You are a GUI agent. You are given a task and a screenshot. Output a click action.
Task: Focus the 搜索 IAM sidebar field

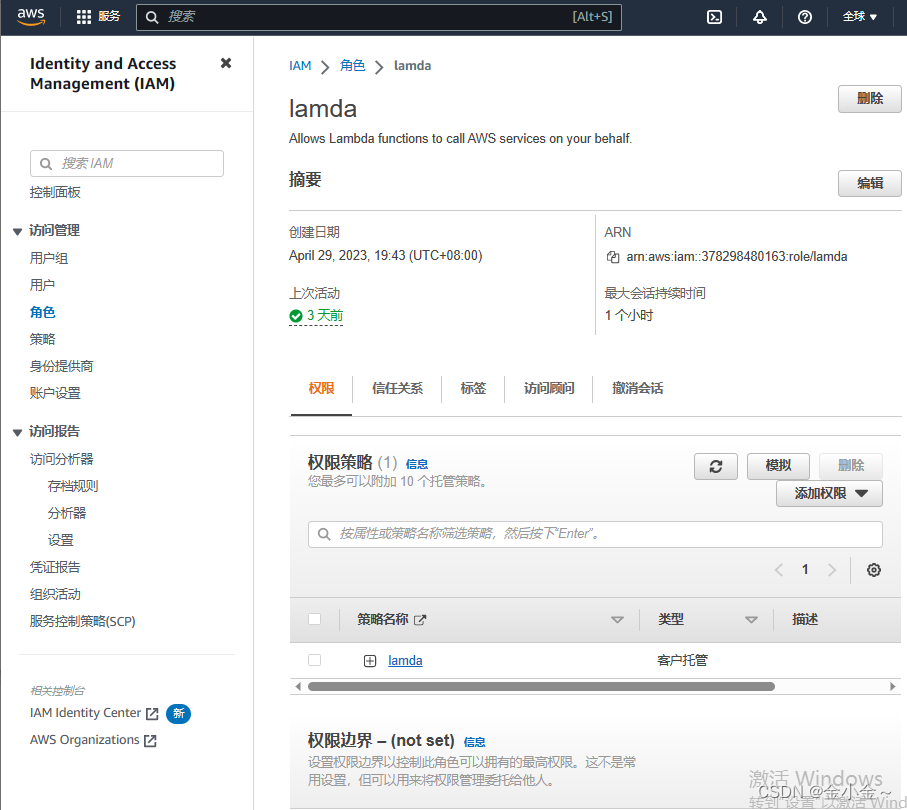[127, 164]
